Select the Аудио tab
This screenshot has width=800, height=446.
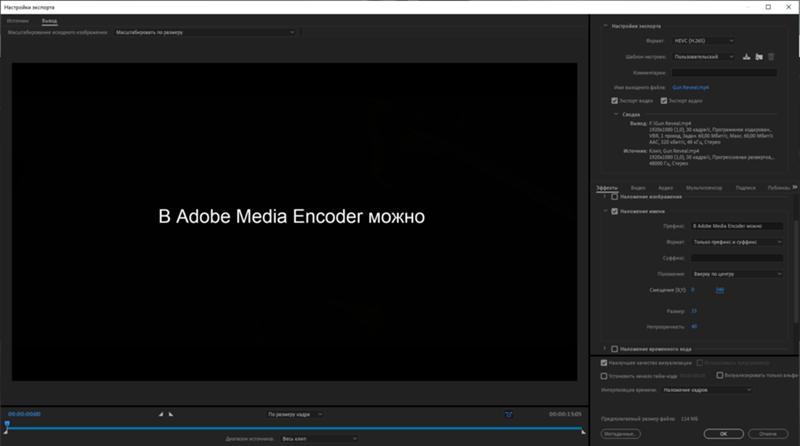coord(665,188)
